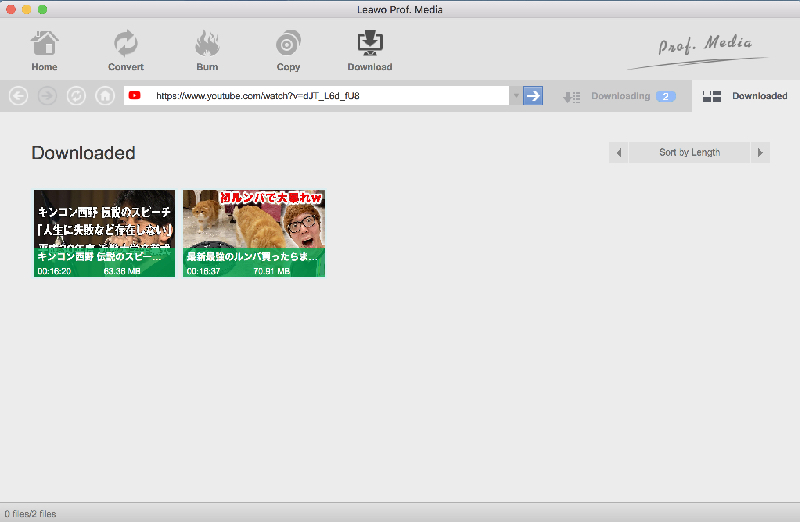Switch to the Downloading tab

[619, 96]
